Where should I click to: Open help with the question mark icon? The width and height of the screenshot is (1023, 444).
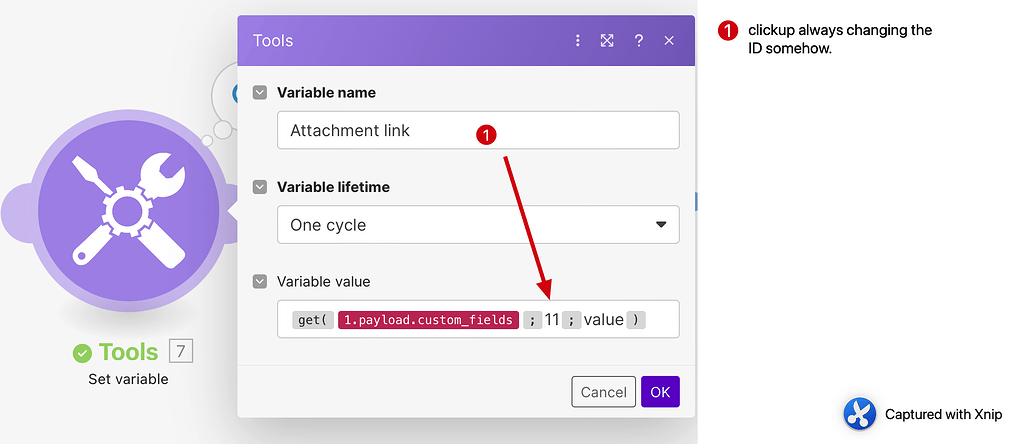[x=638, y=41]
